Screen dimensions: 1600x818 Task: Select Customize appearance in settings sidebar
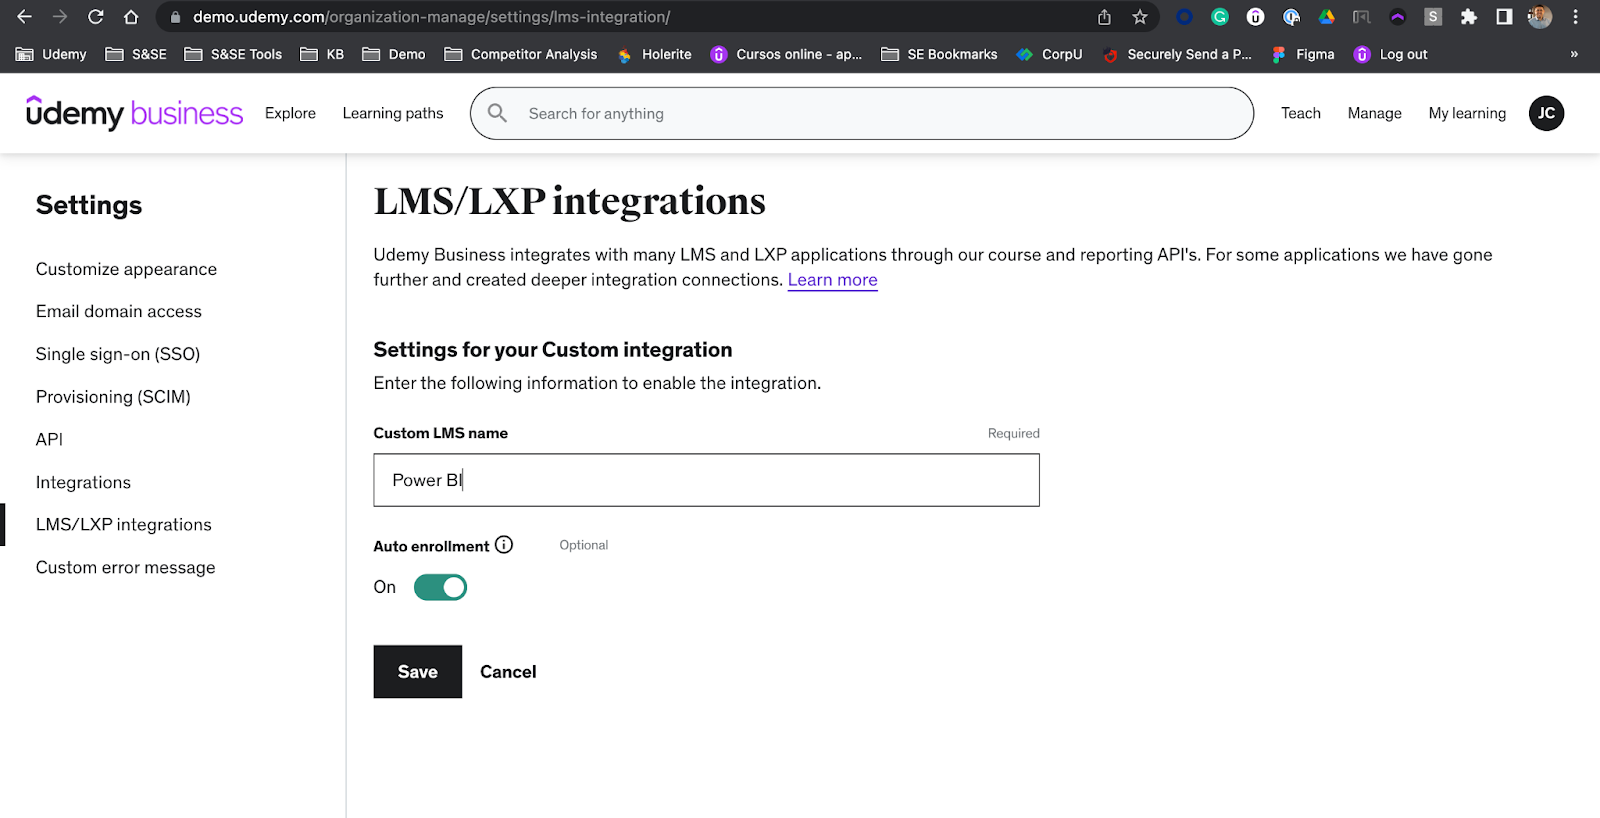coord(126,269)
